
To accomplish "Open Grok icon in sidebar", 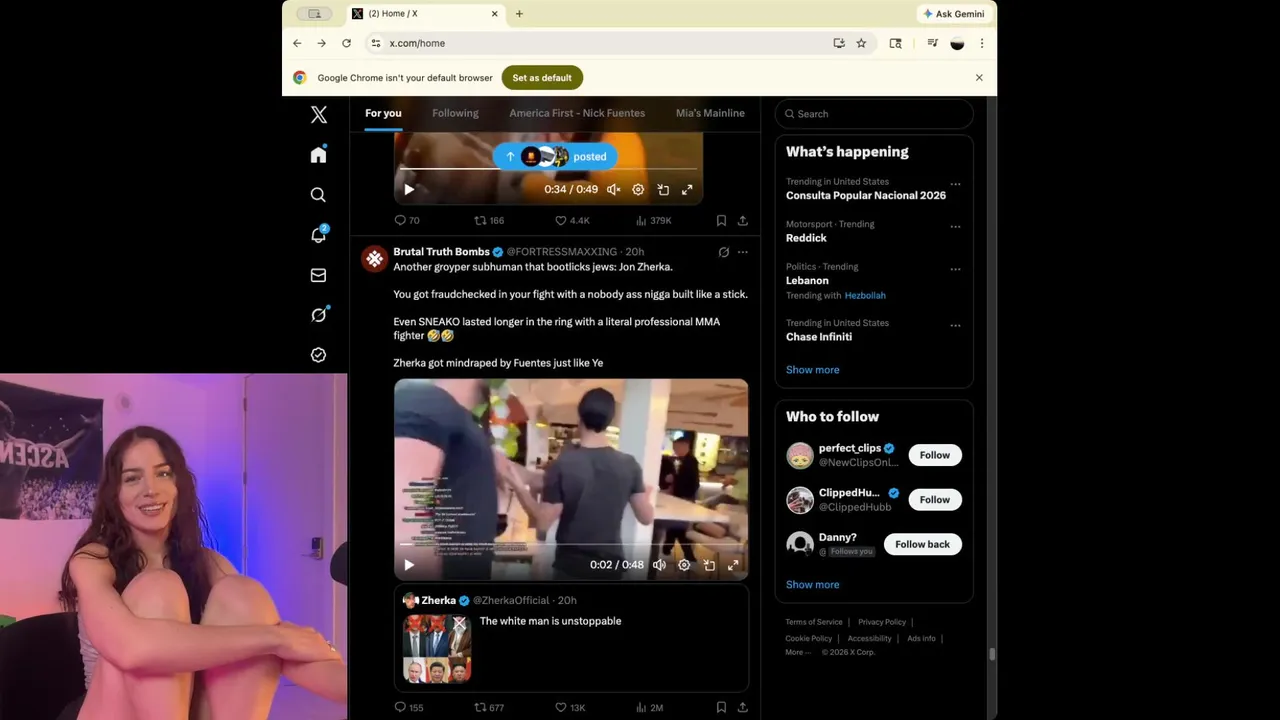I will click(318, 315).
